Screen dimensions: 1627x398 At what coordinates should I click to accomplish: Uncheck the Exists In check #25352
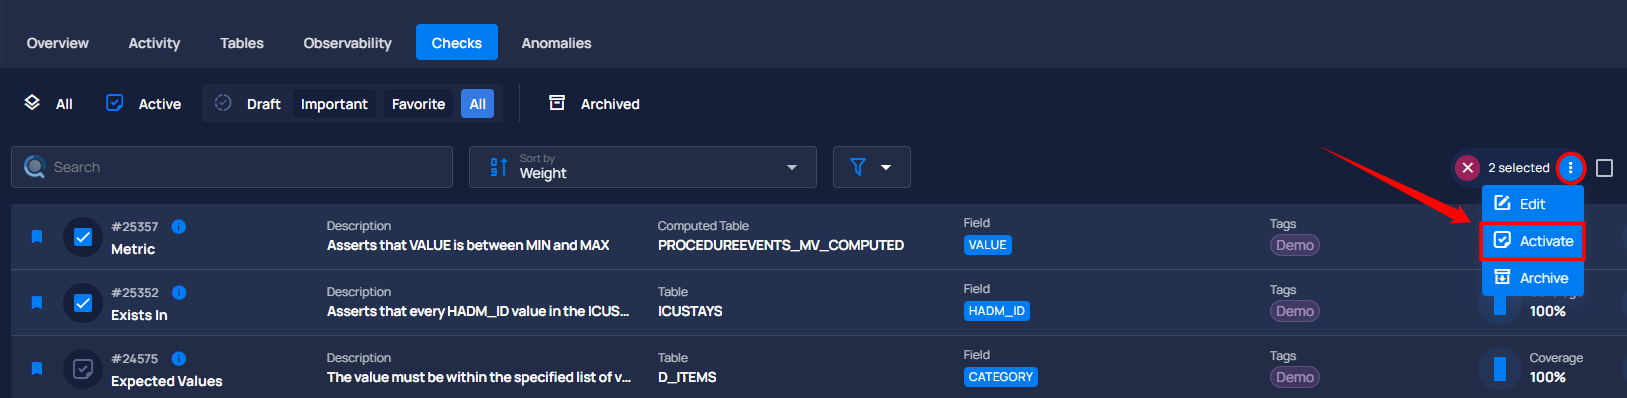coord(83,303)
